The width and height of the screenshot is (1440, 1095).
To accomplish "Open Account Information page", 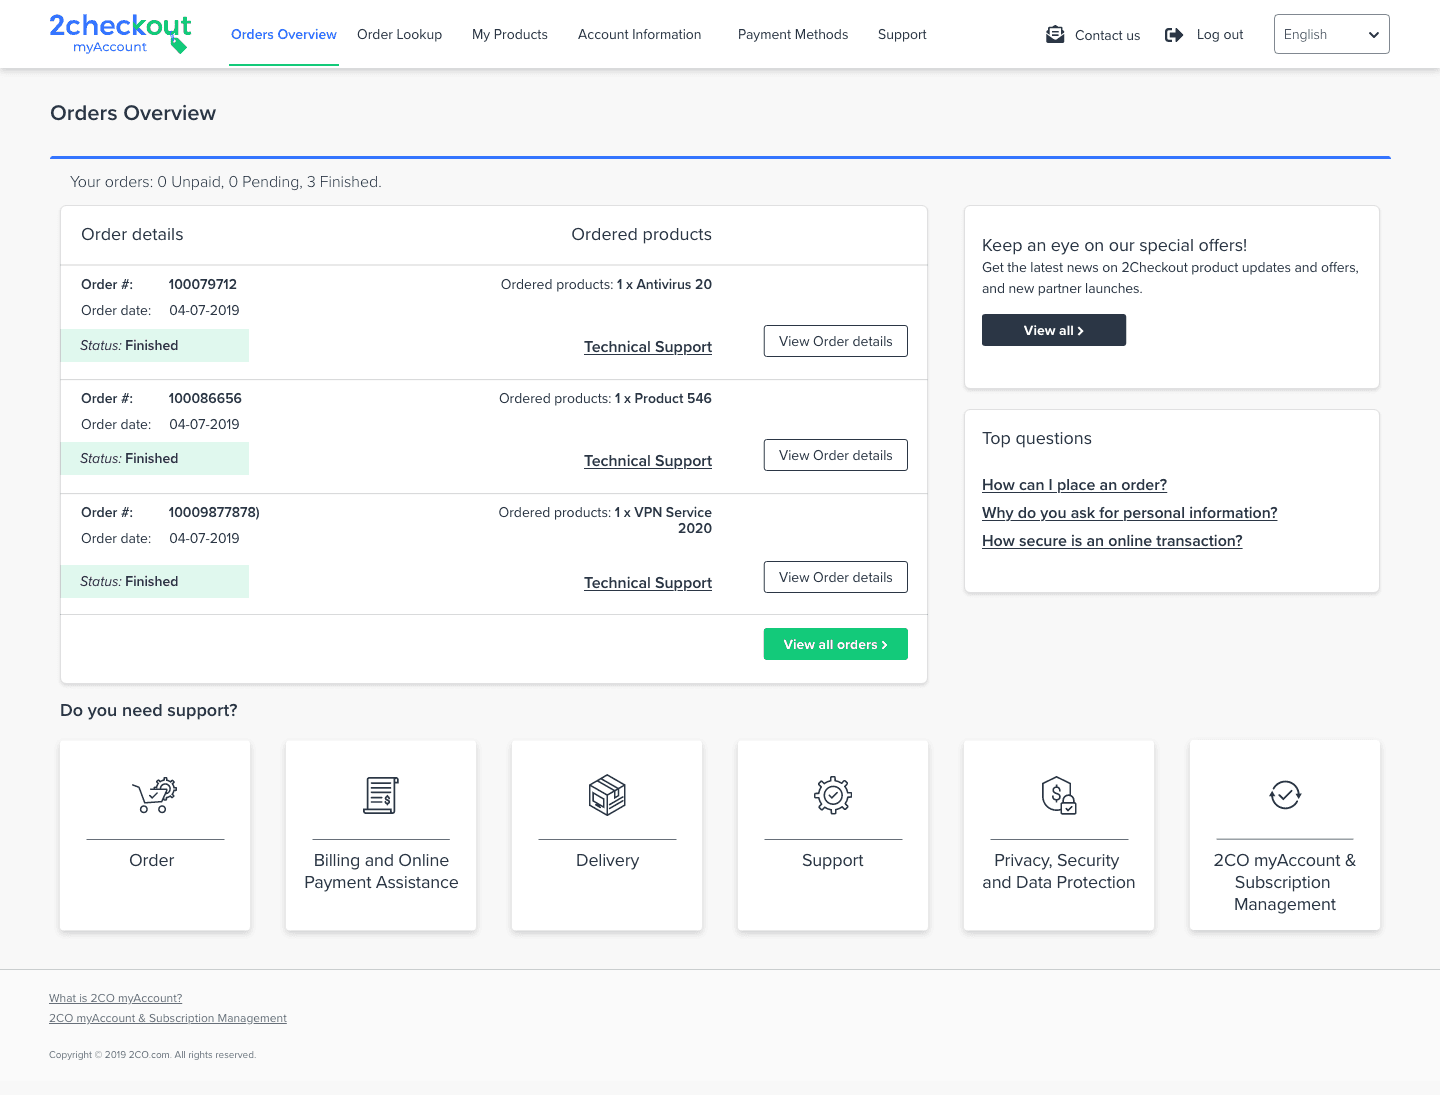I will coord(640,34).
